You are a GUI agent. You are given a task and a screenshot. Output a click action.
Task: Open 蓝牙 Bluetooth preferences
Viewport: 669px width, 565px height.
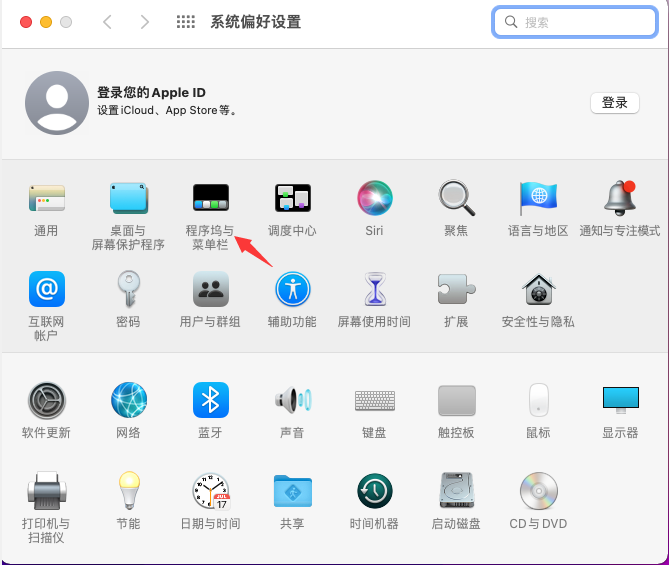[x=211, y=400]
